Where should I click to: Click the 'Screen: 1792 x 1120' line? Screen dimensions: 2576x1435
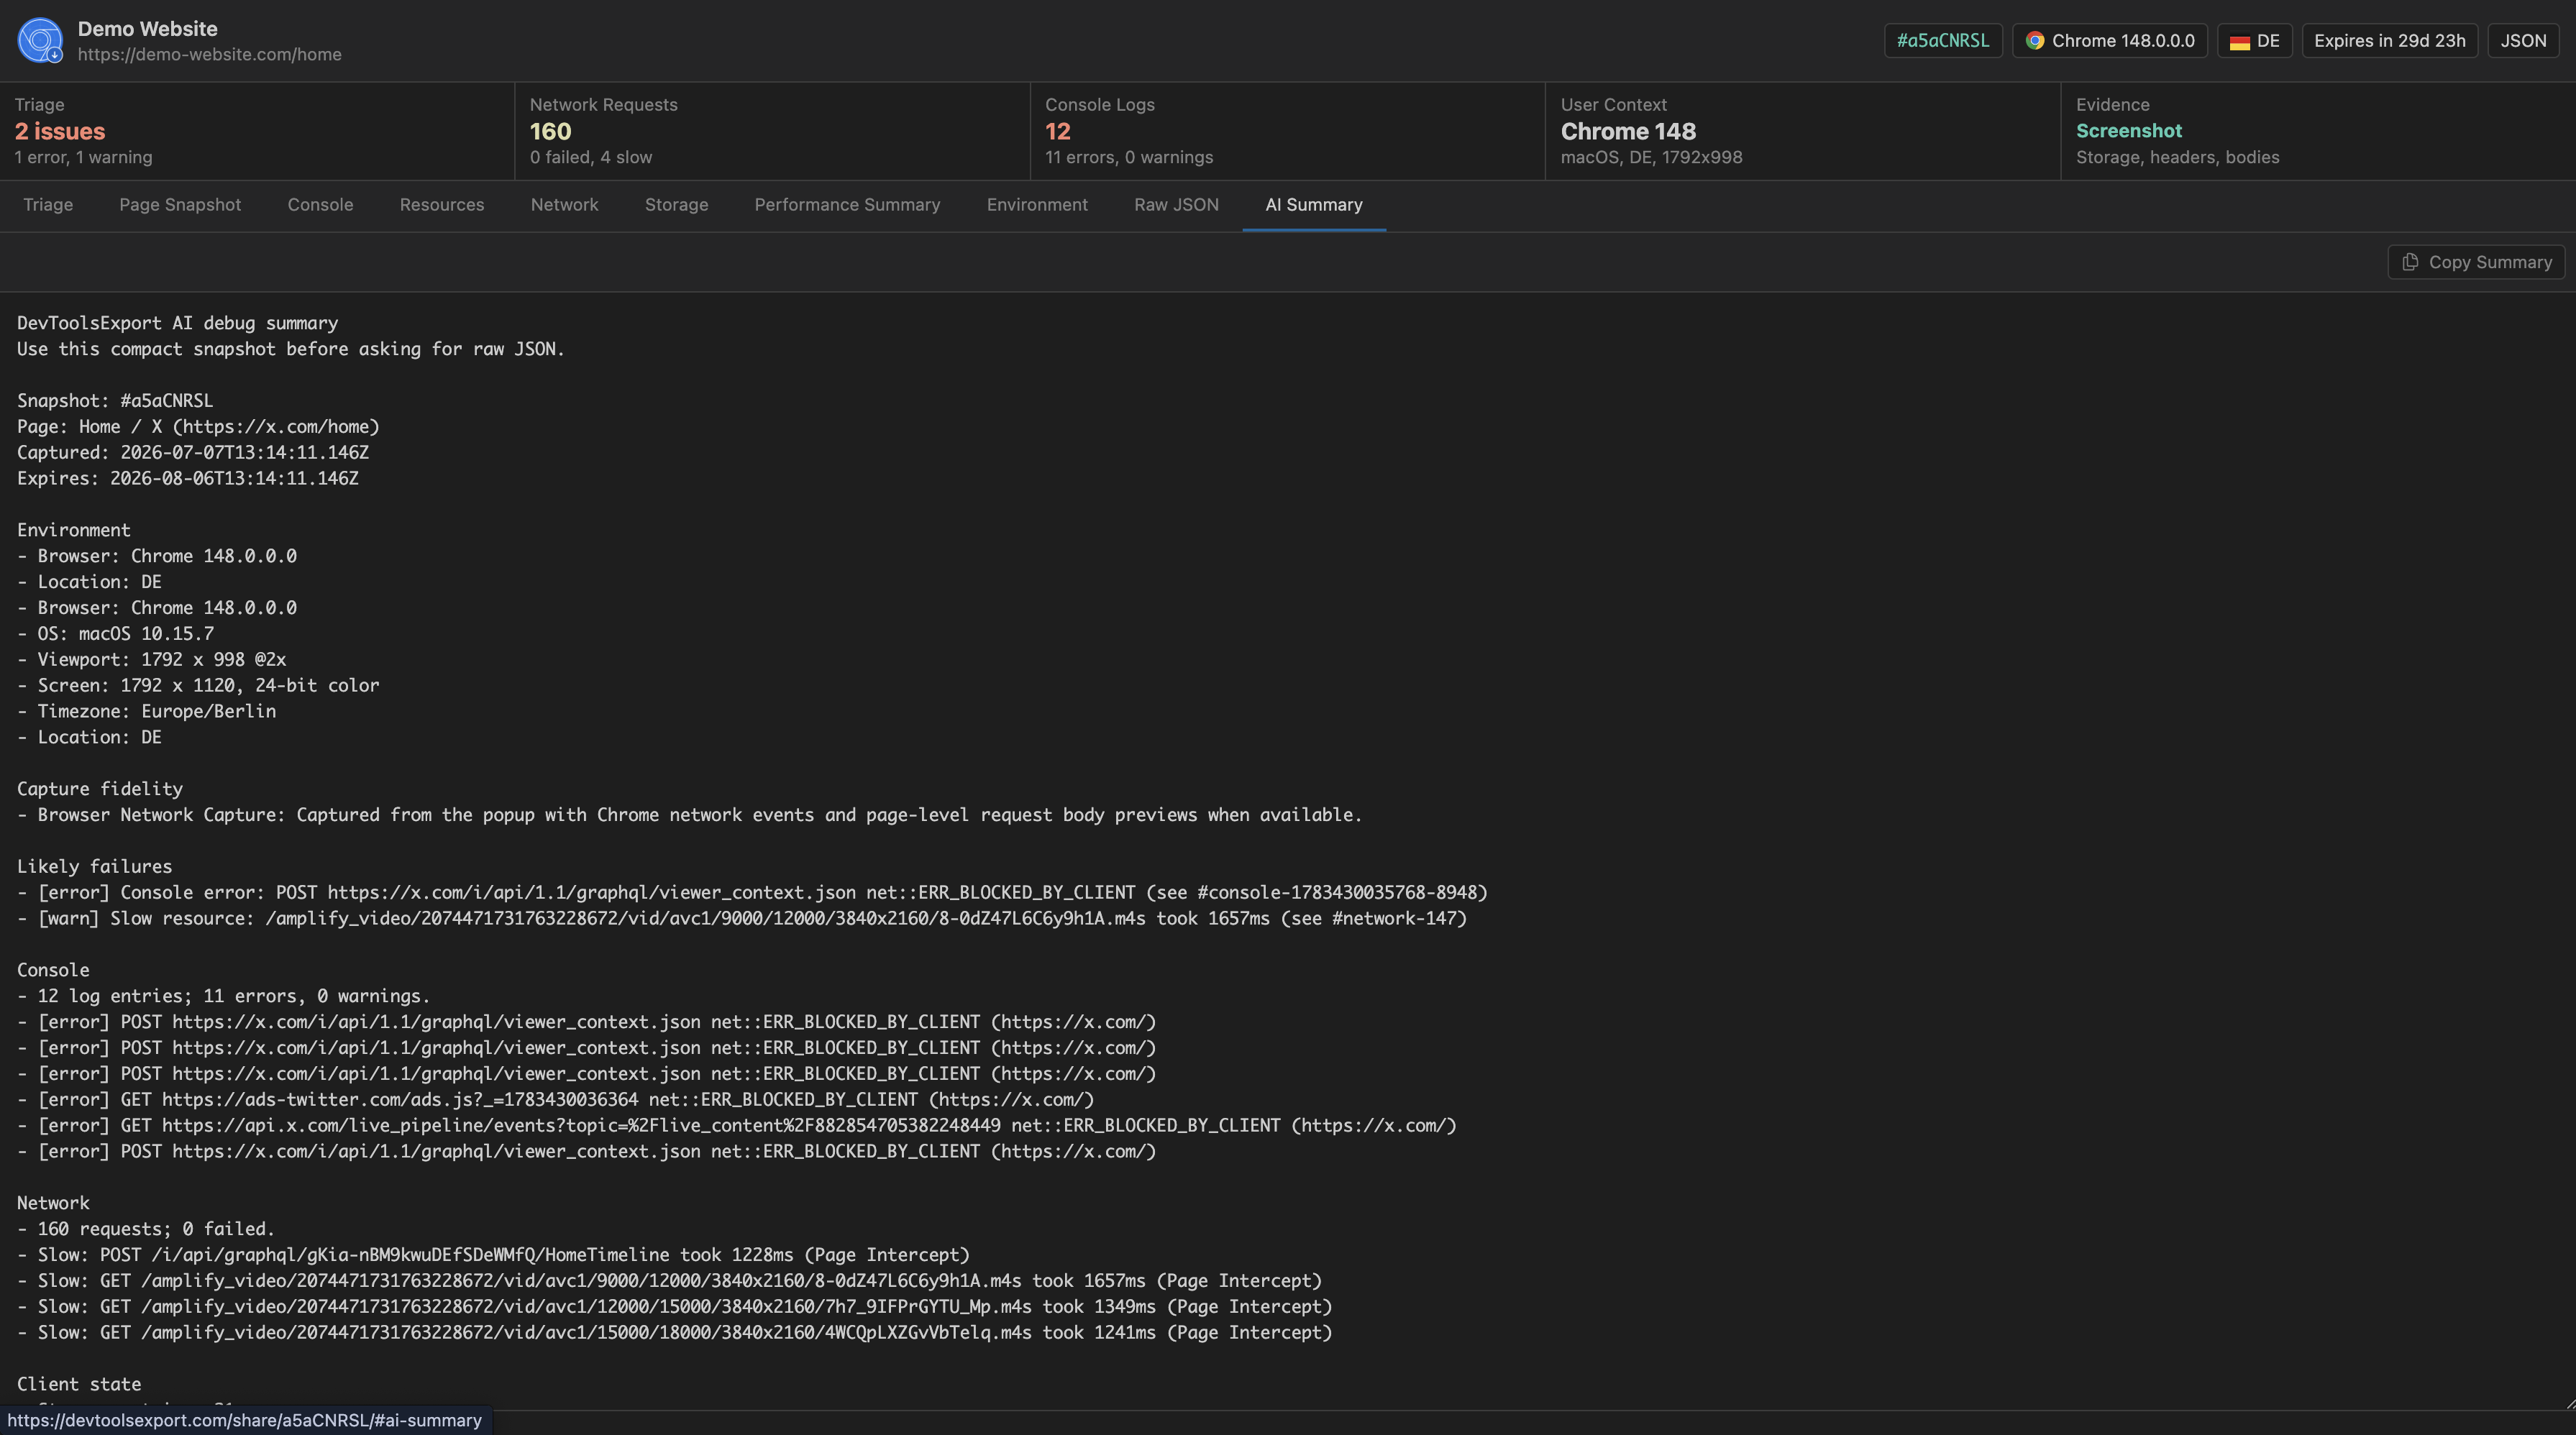(198, 686)
